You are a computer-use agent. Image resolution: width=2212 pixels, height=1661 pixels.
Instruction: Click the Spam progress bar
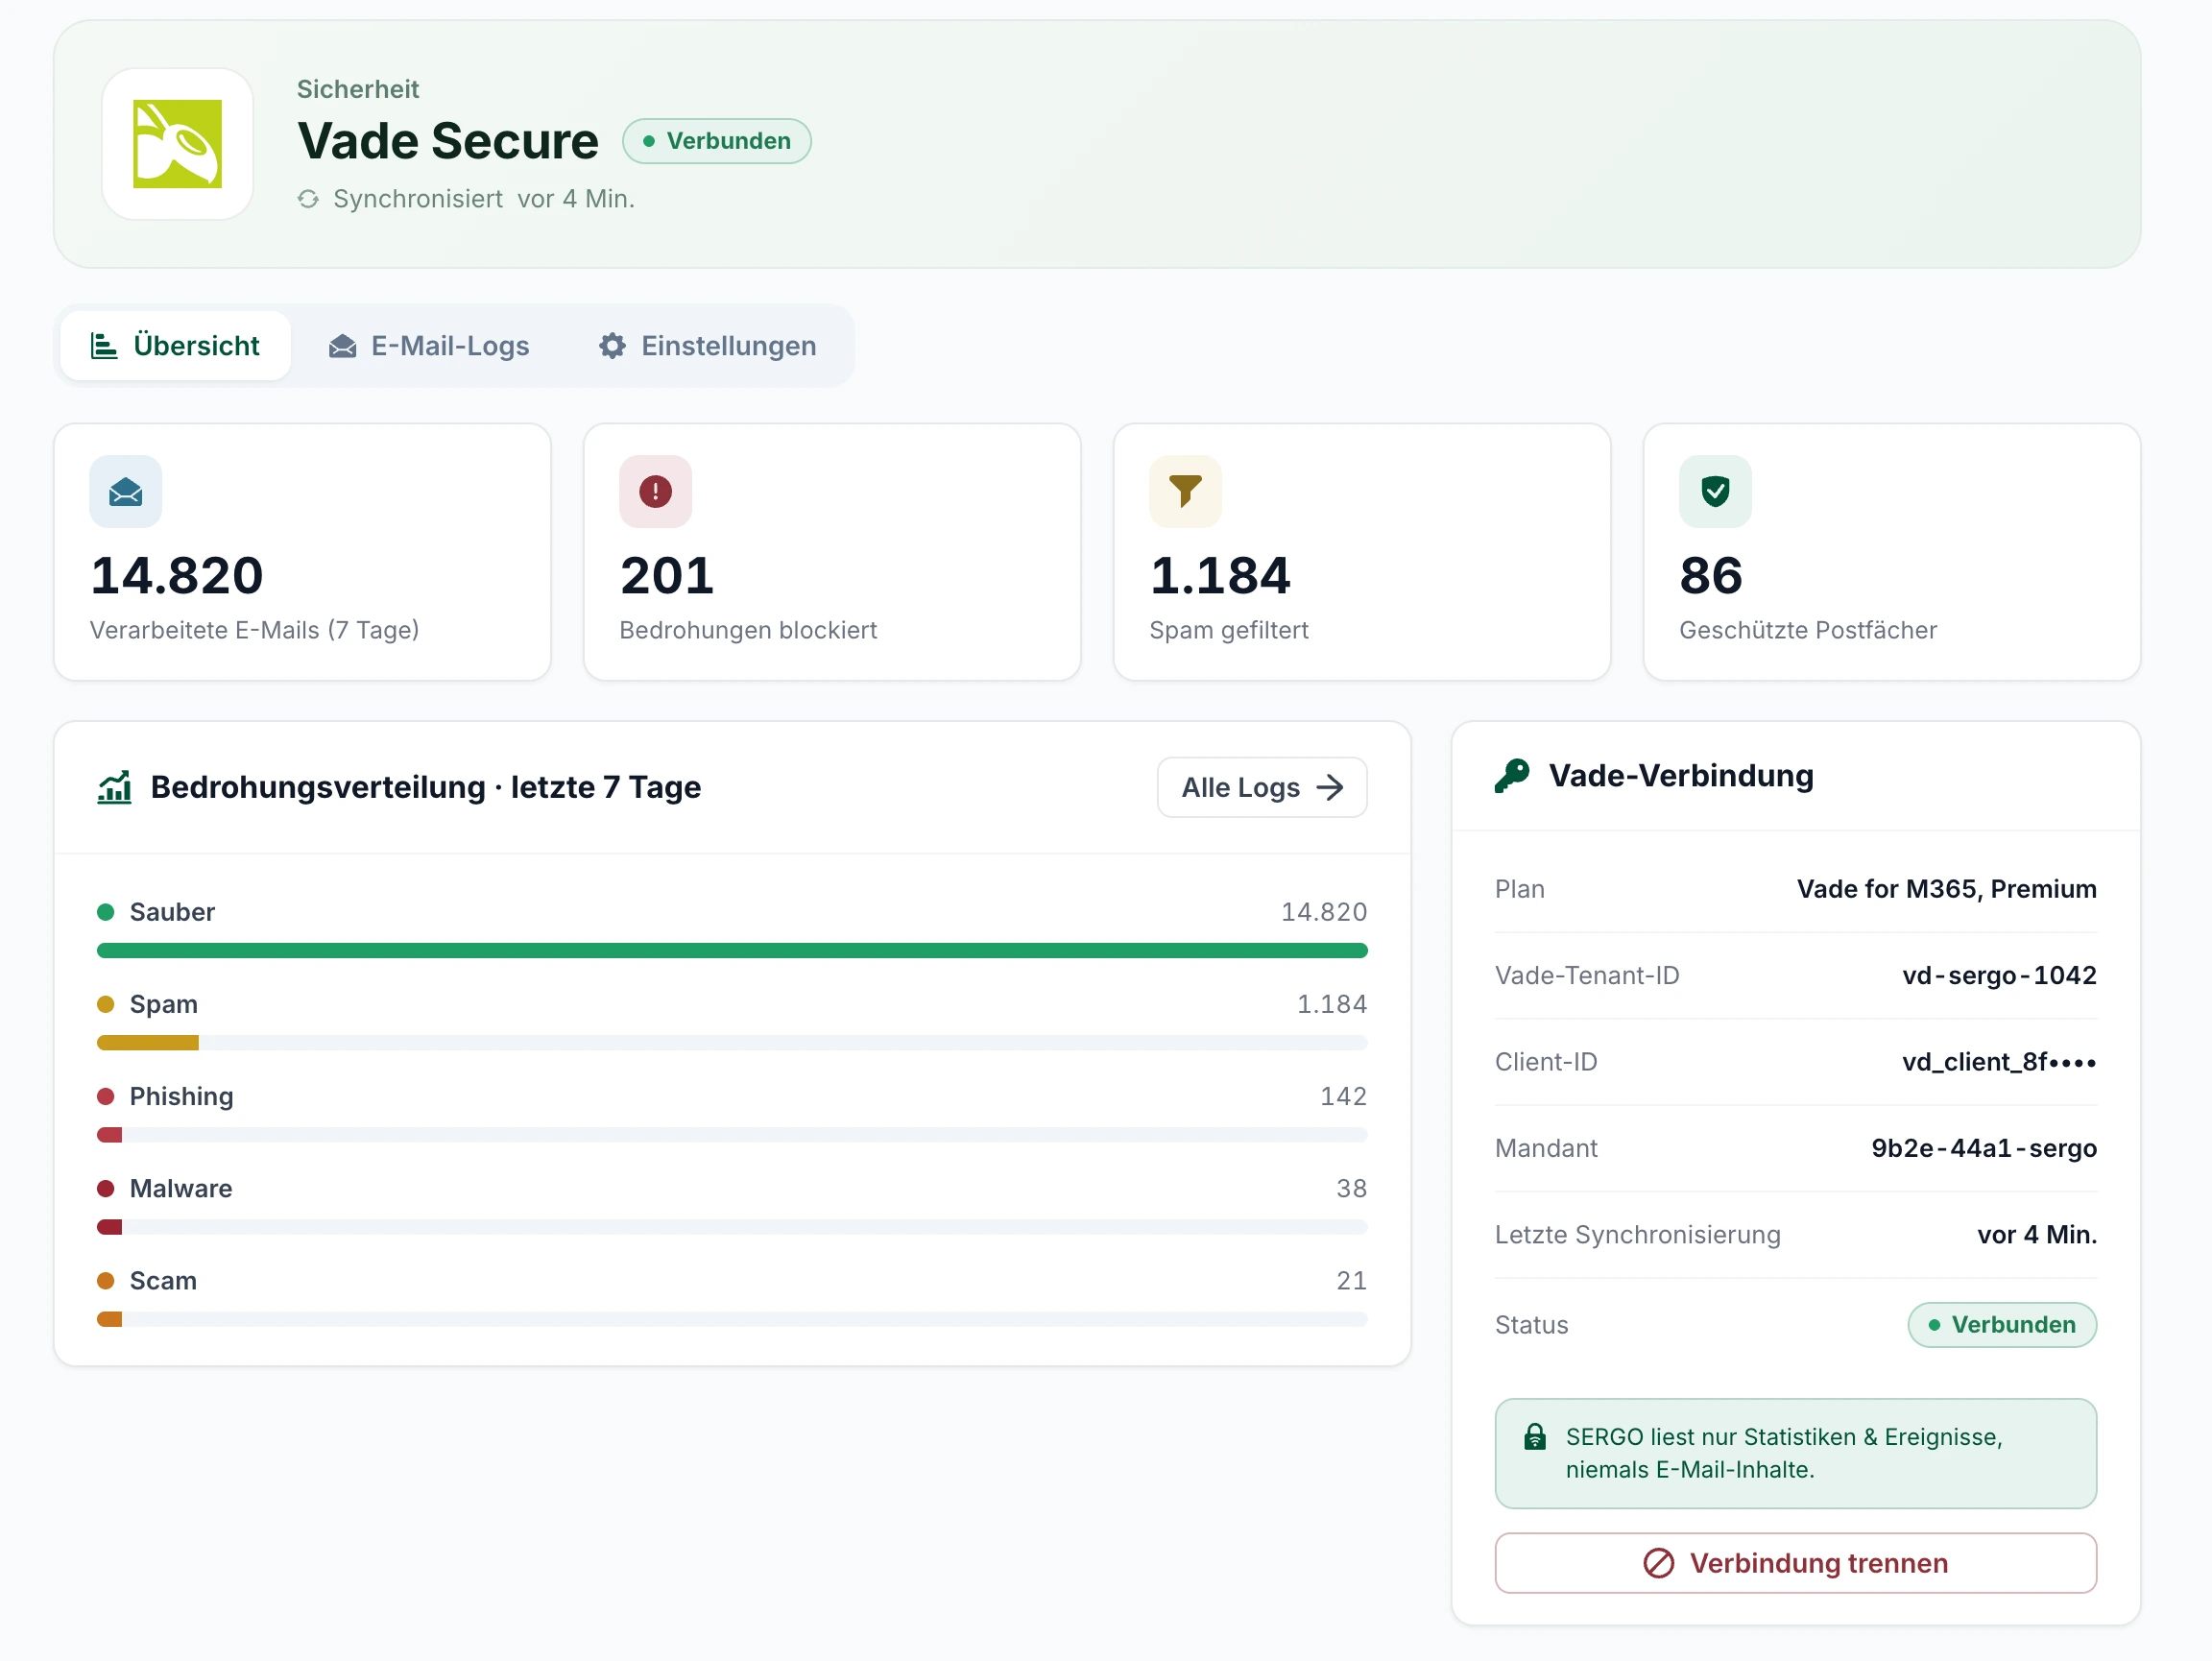click(x=732, y=1042)
